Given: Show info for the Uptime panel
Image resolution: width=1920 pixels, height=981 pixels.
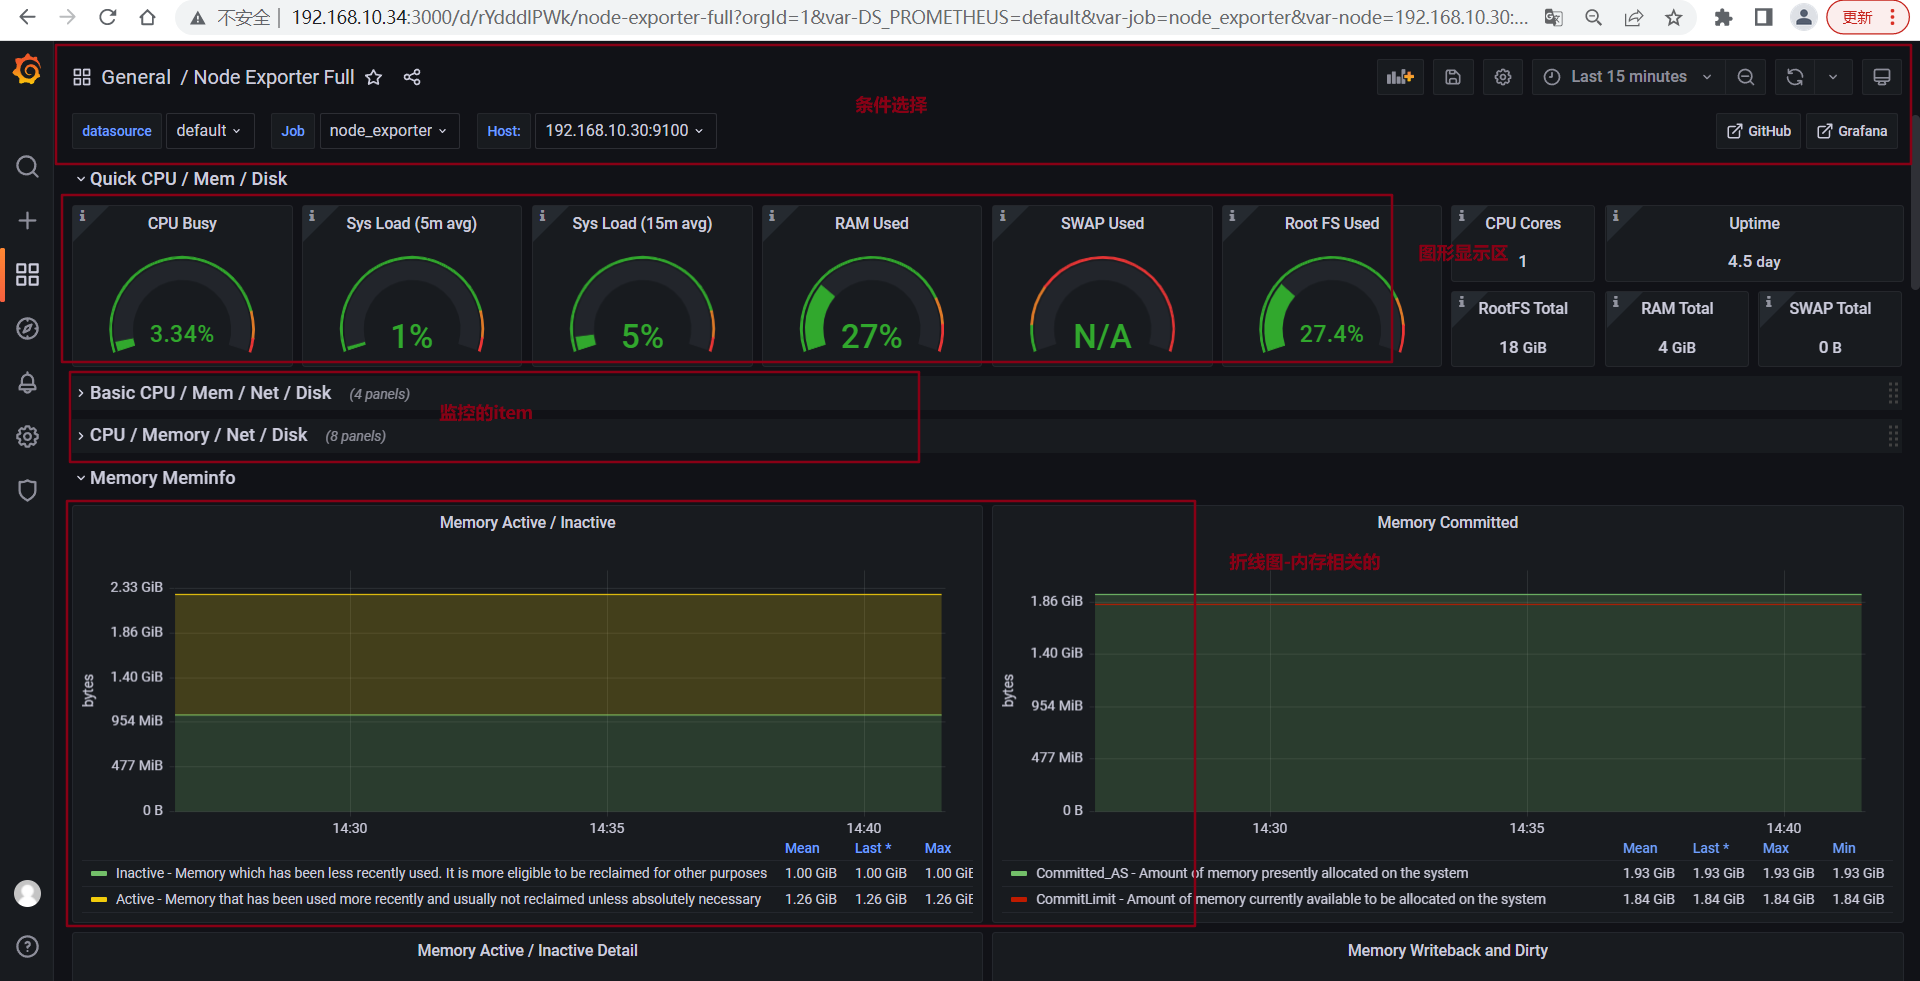Looking at the screenshot, I should pyautogui.click(x=1615, y=215).
